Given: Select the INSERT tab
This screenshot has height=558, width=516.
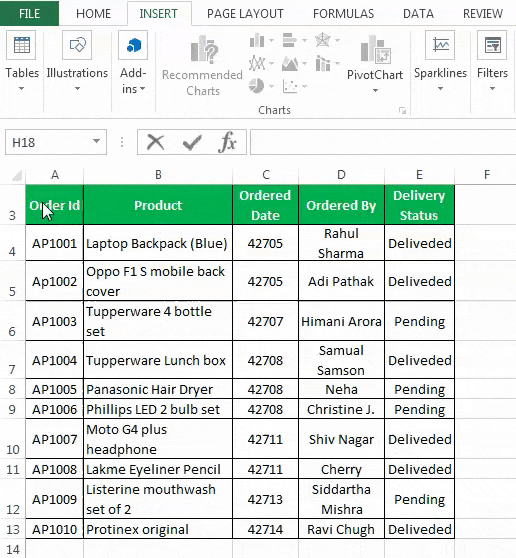Looking at the screenshot, I should point(159,14).
